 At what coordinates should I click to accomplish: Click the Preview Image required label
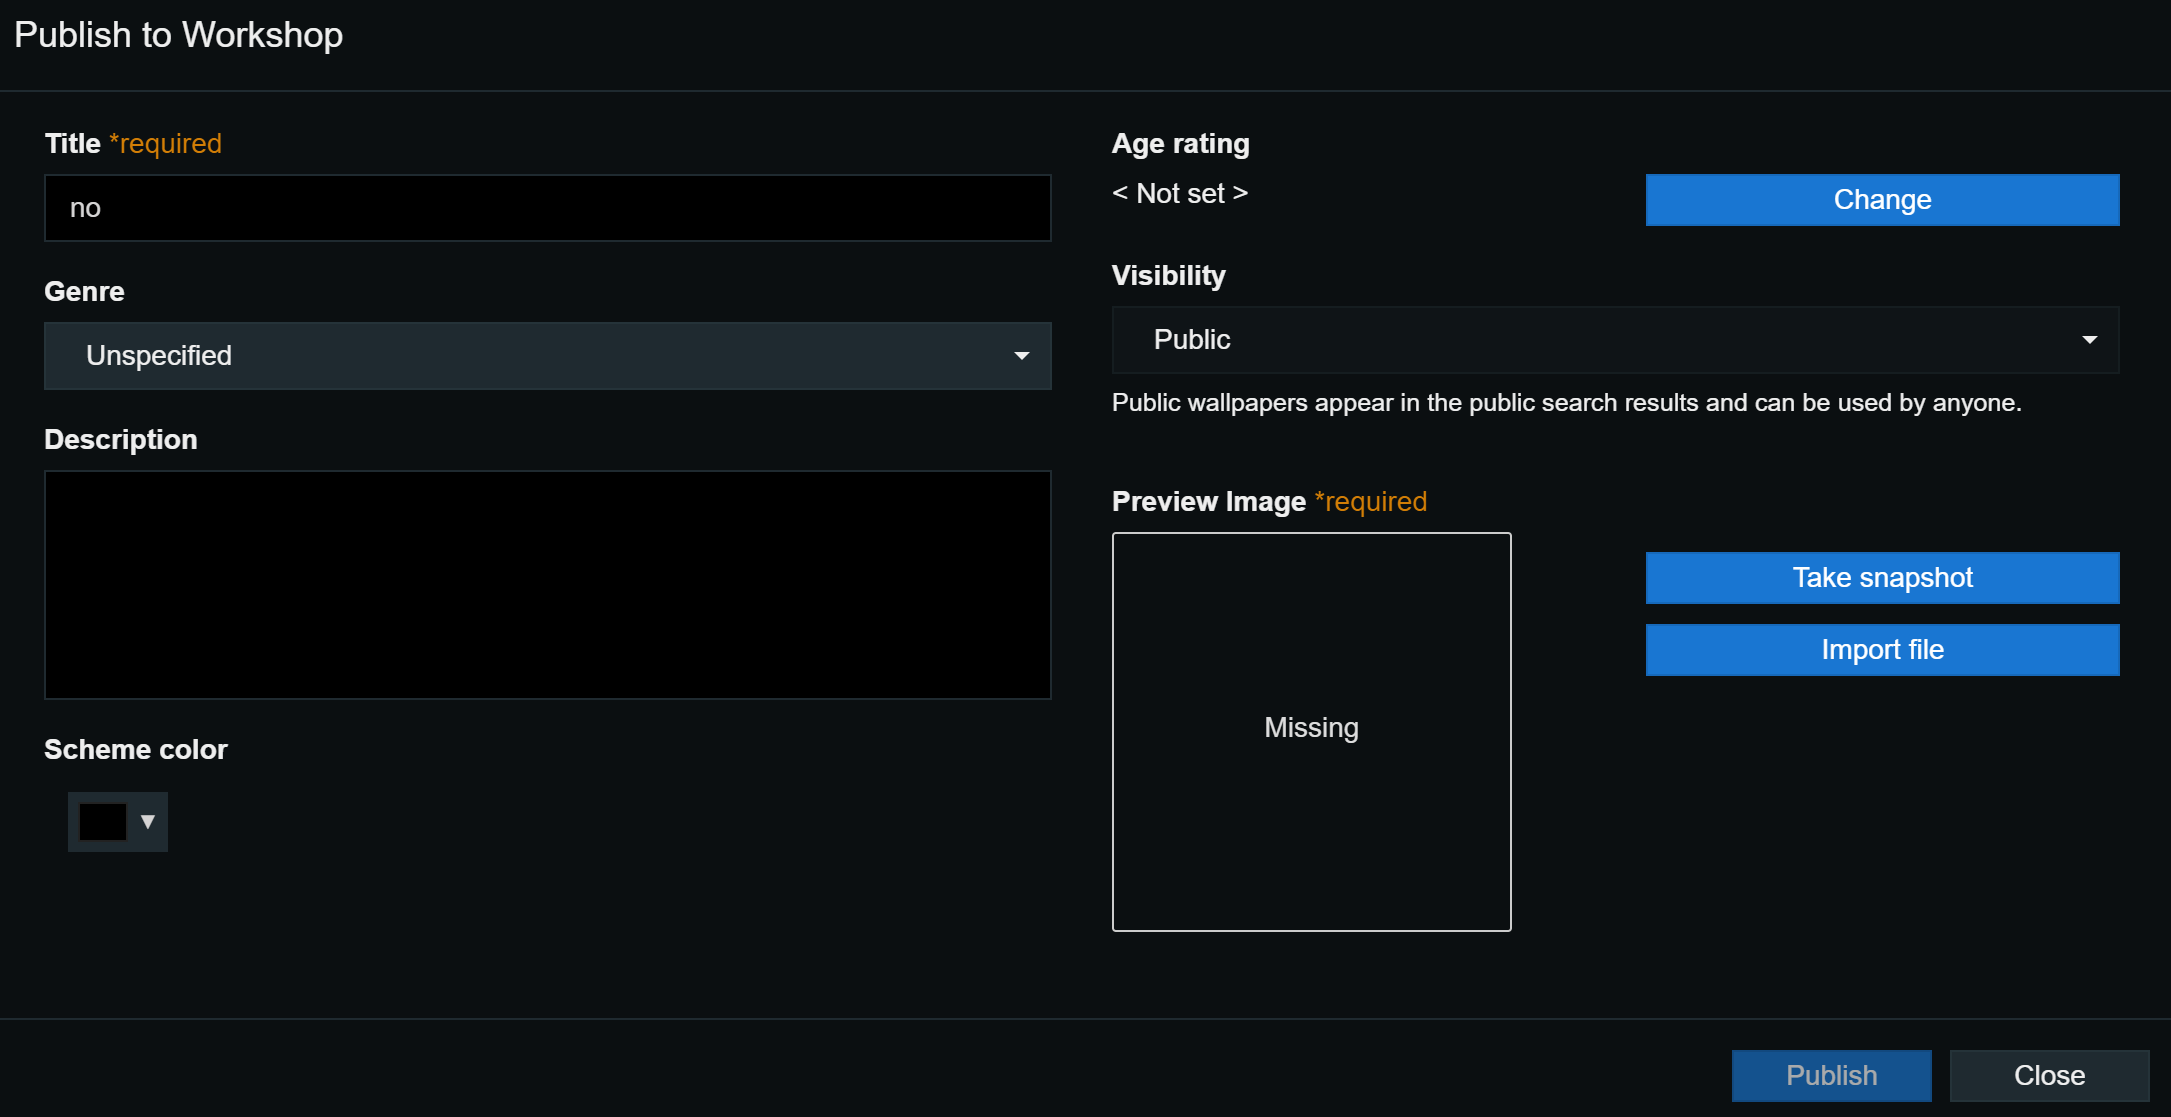[1268, 501]
